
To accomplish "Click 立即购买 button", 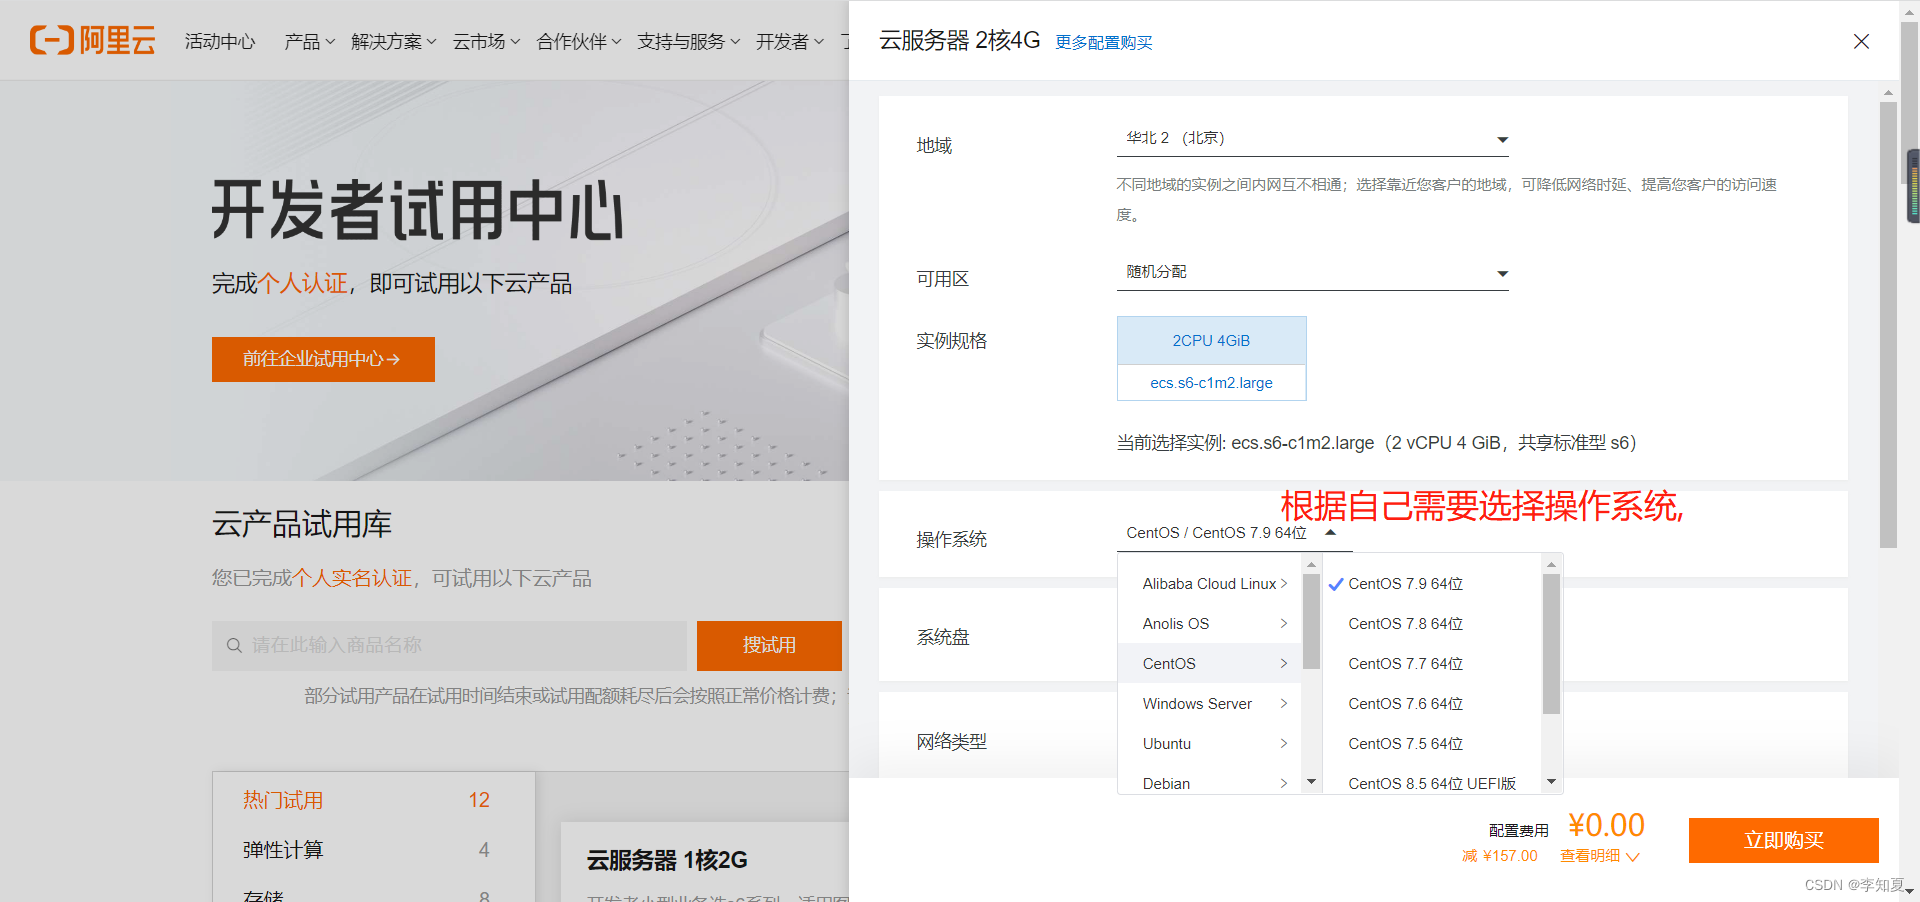I will tap(1783, 840).
